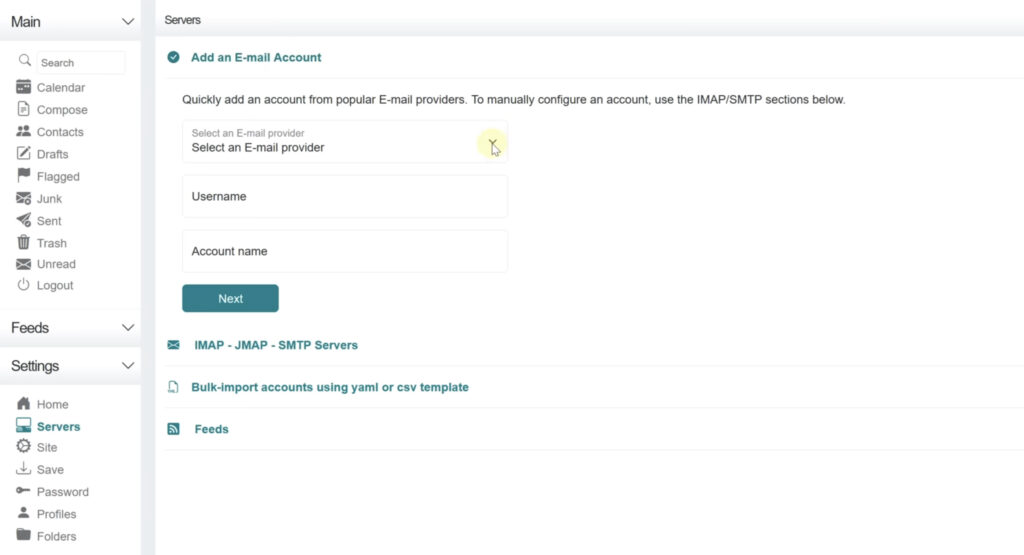Click the Compose icon in sidebar
The width and height of the screenshot is (1024, 555).
[24, 109]
